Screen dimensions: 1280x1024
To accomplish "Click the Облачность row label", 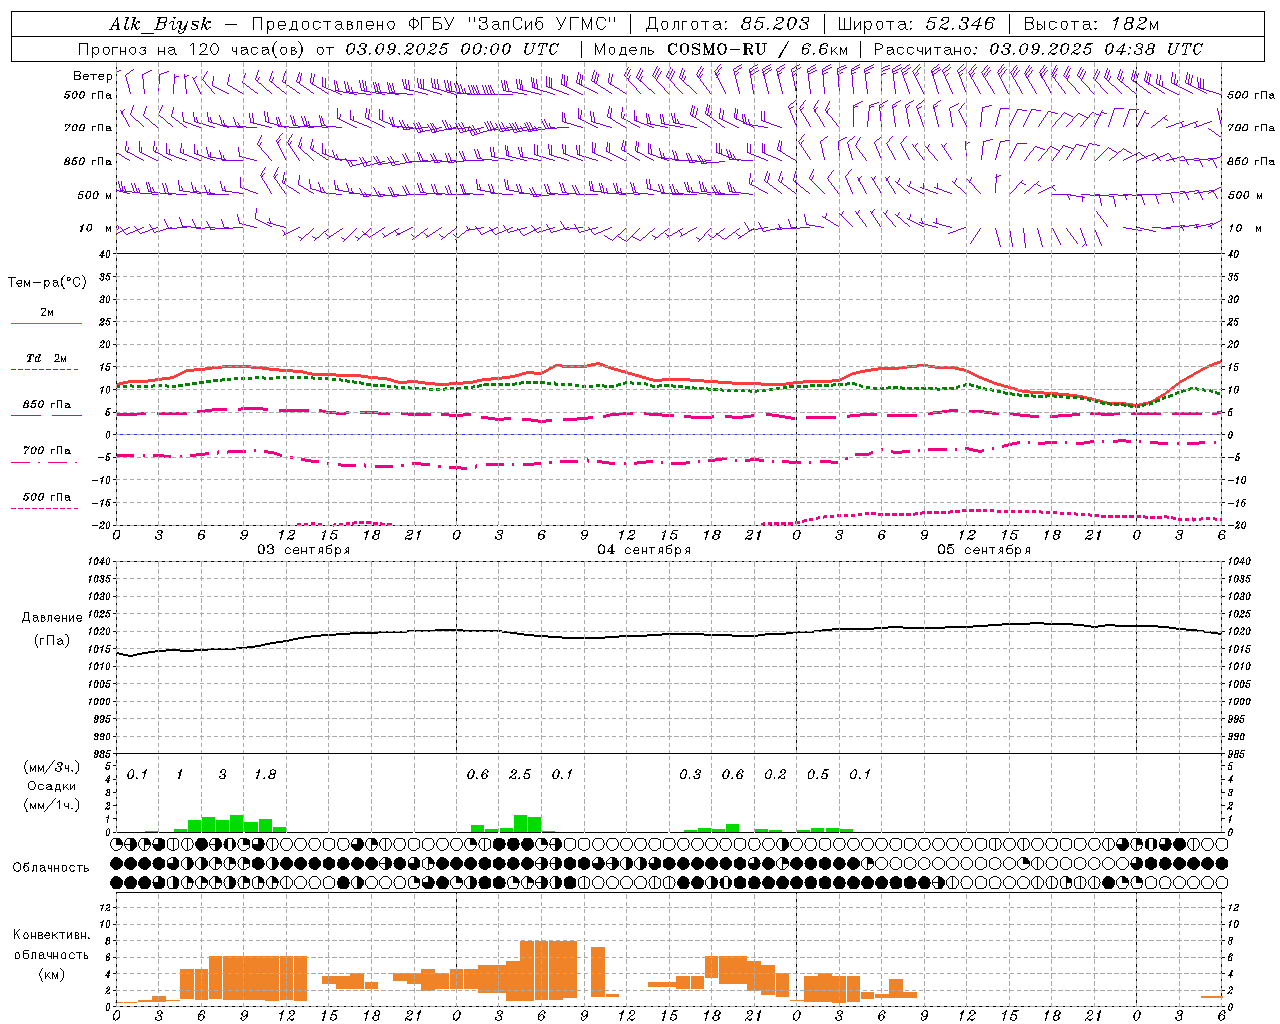I will tap(51, 867).
